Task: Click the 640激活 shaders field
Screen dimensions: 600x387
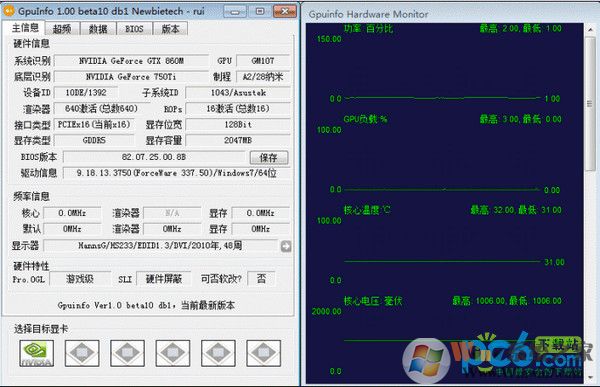Action: point(101,109)
